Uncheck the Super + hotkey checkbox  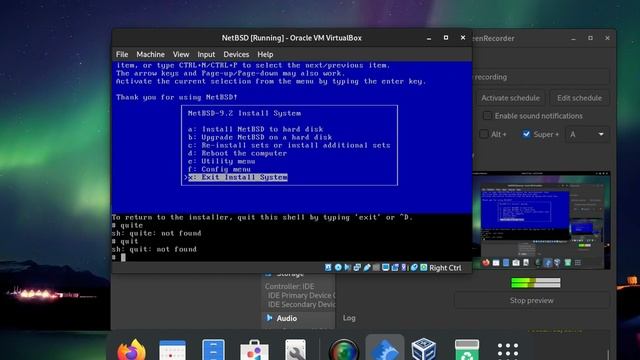coord(526,134)
